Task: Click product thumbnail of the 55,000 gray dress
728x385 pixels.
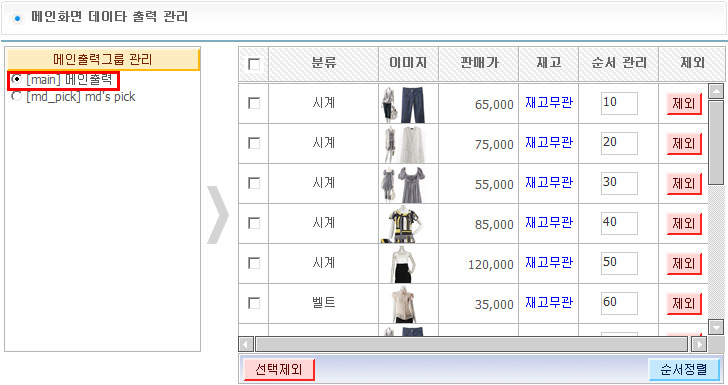Action: [x=403, y=184]
